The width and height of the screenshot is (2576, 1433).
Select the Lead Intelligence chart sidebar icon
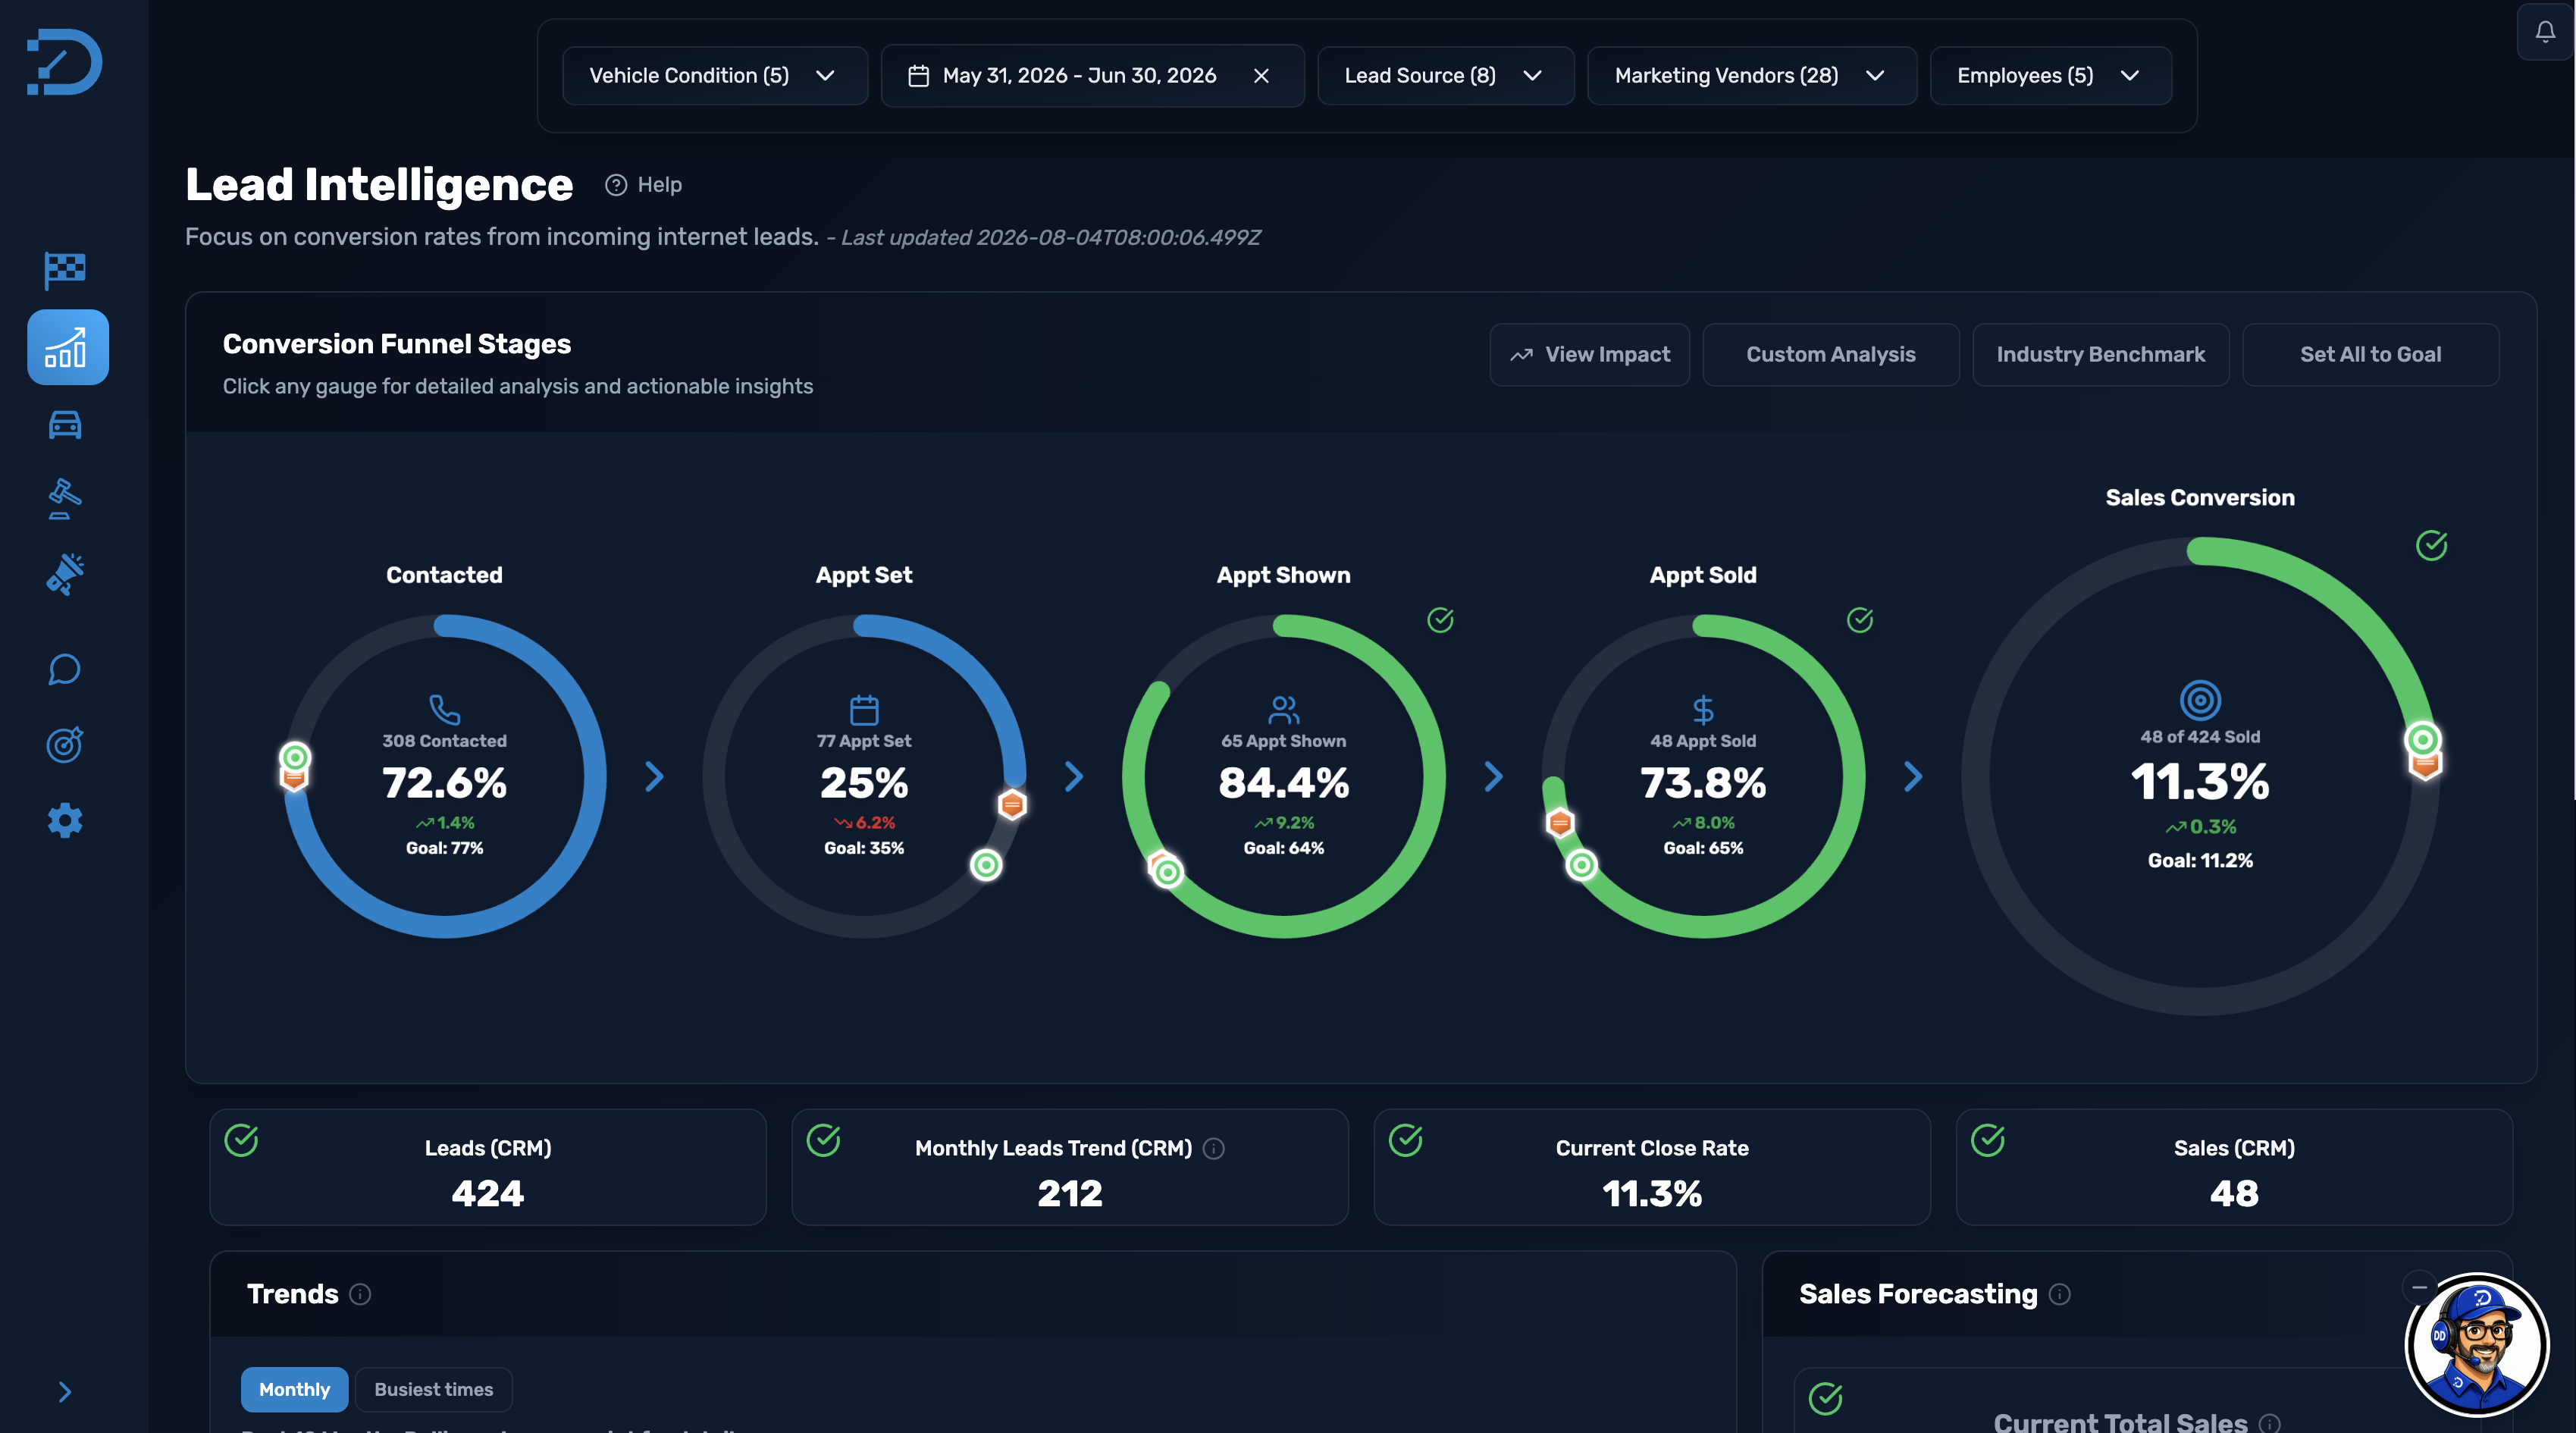(x=67, y=347)
